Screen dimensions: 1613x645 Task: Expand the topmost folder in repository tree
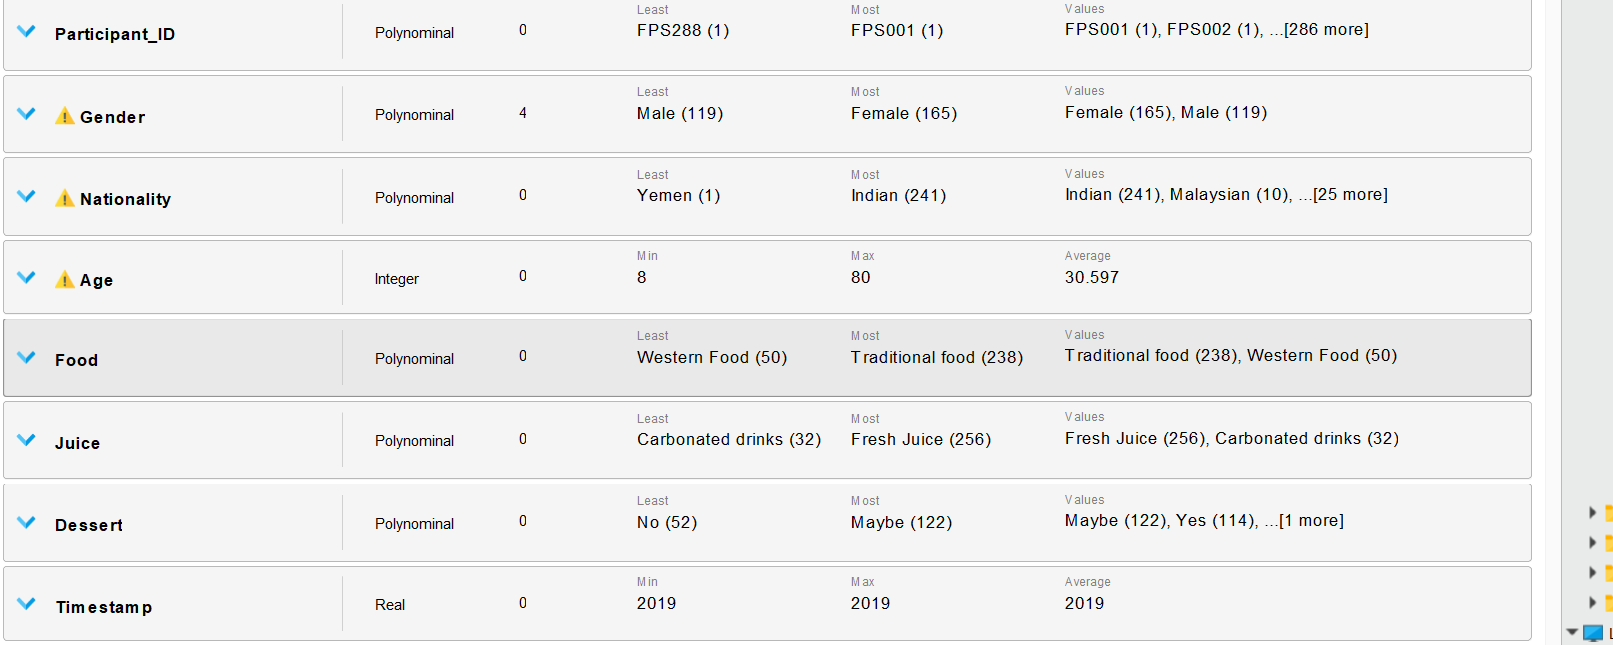(x=1592, y=513)
